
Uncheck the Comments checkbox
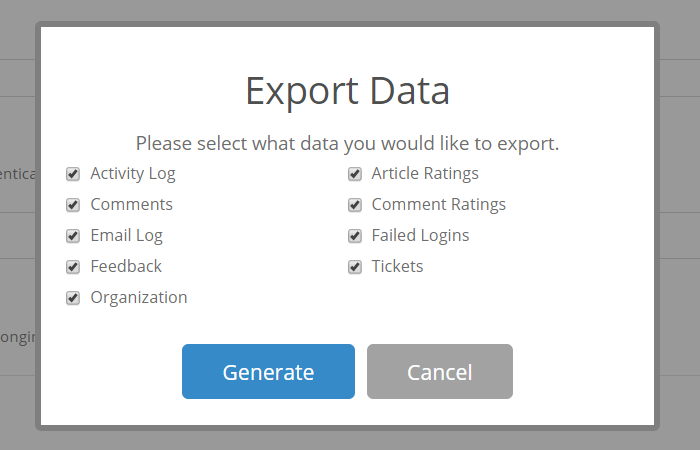pos(73,205)
